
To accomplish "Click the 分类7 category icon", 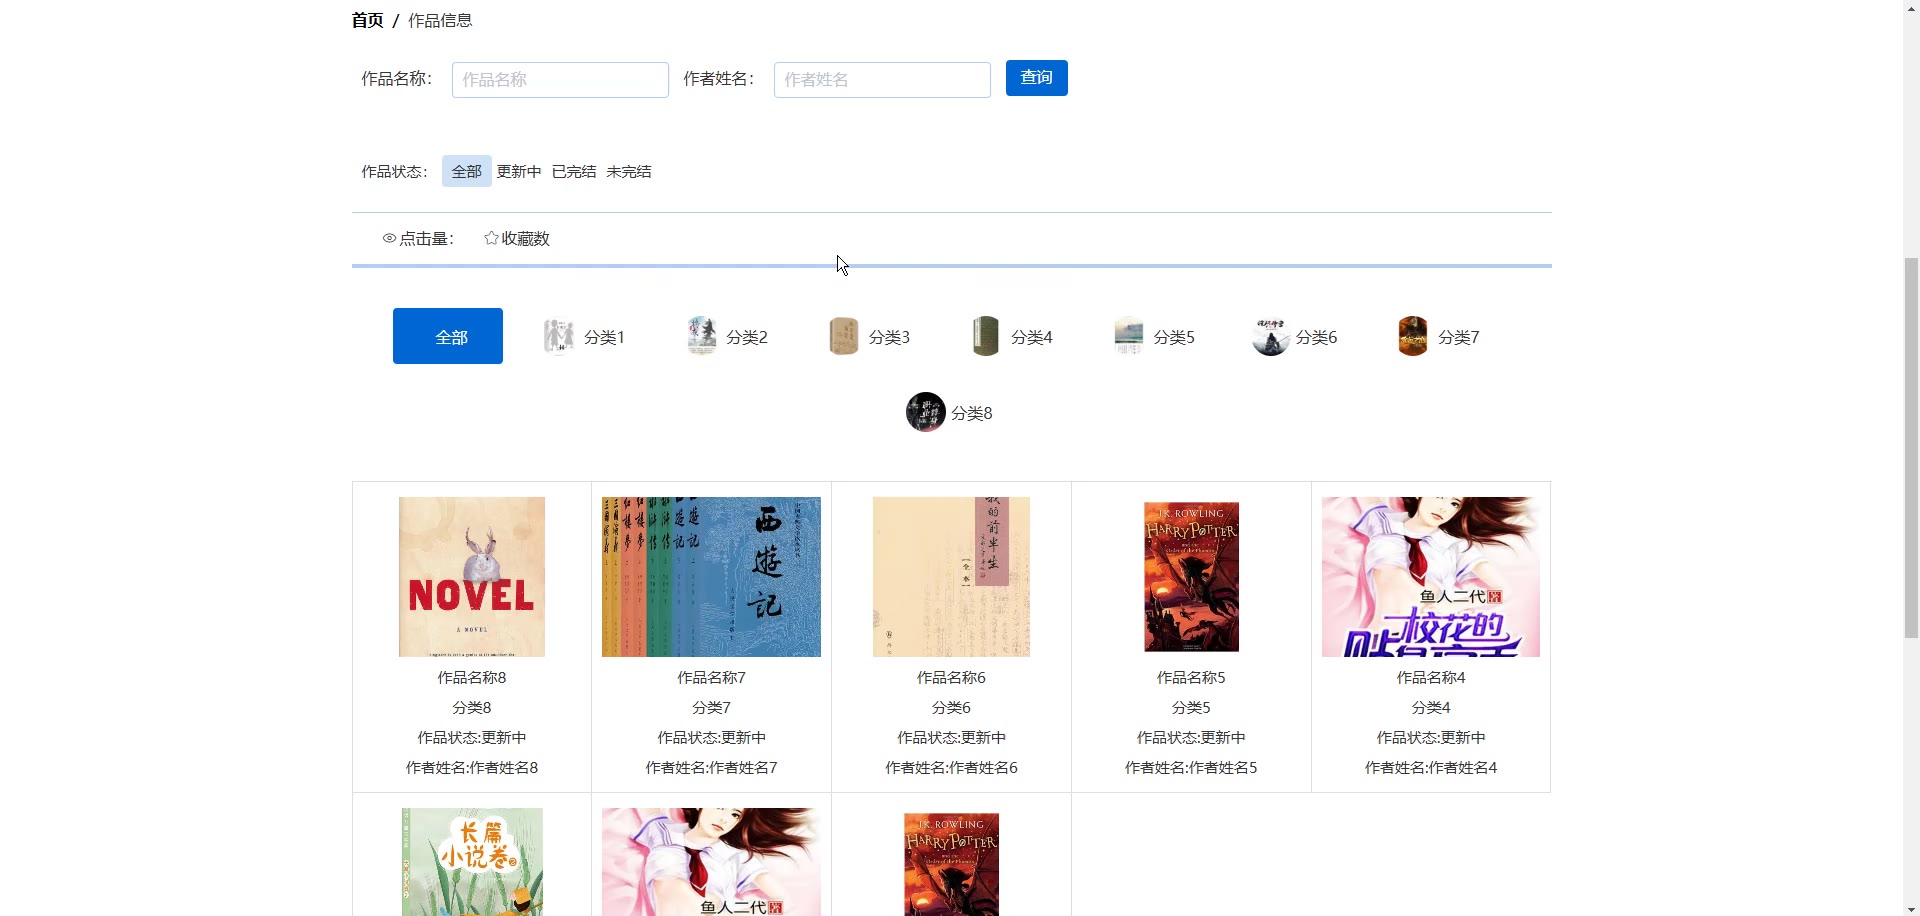I will pos(1413,337).
